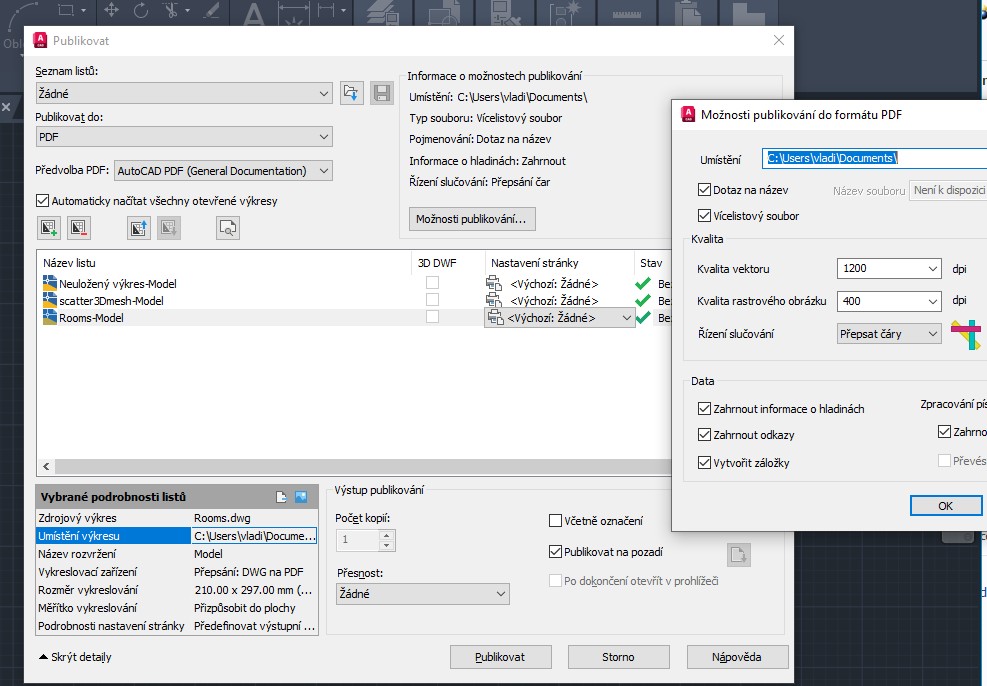Open the Předvolba PDF dropdown
987x686 pixels.
tap(223, 171)
